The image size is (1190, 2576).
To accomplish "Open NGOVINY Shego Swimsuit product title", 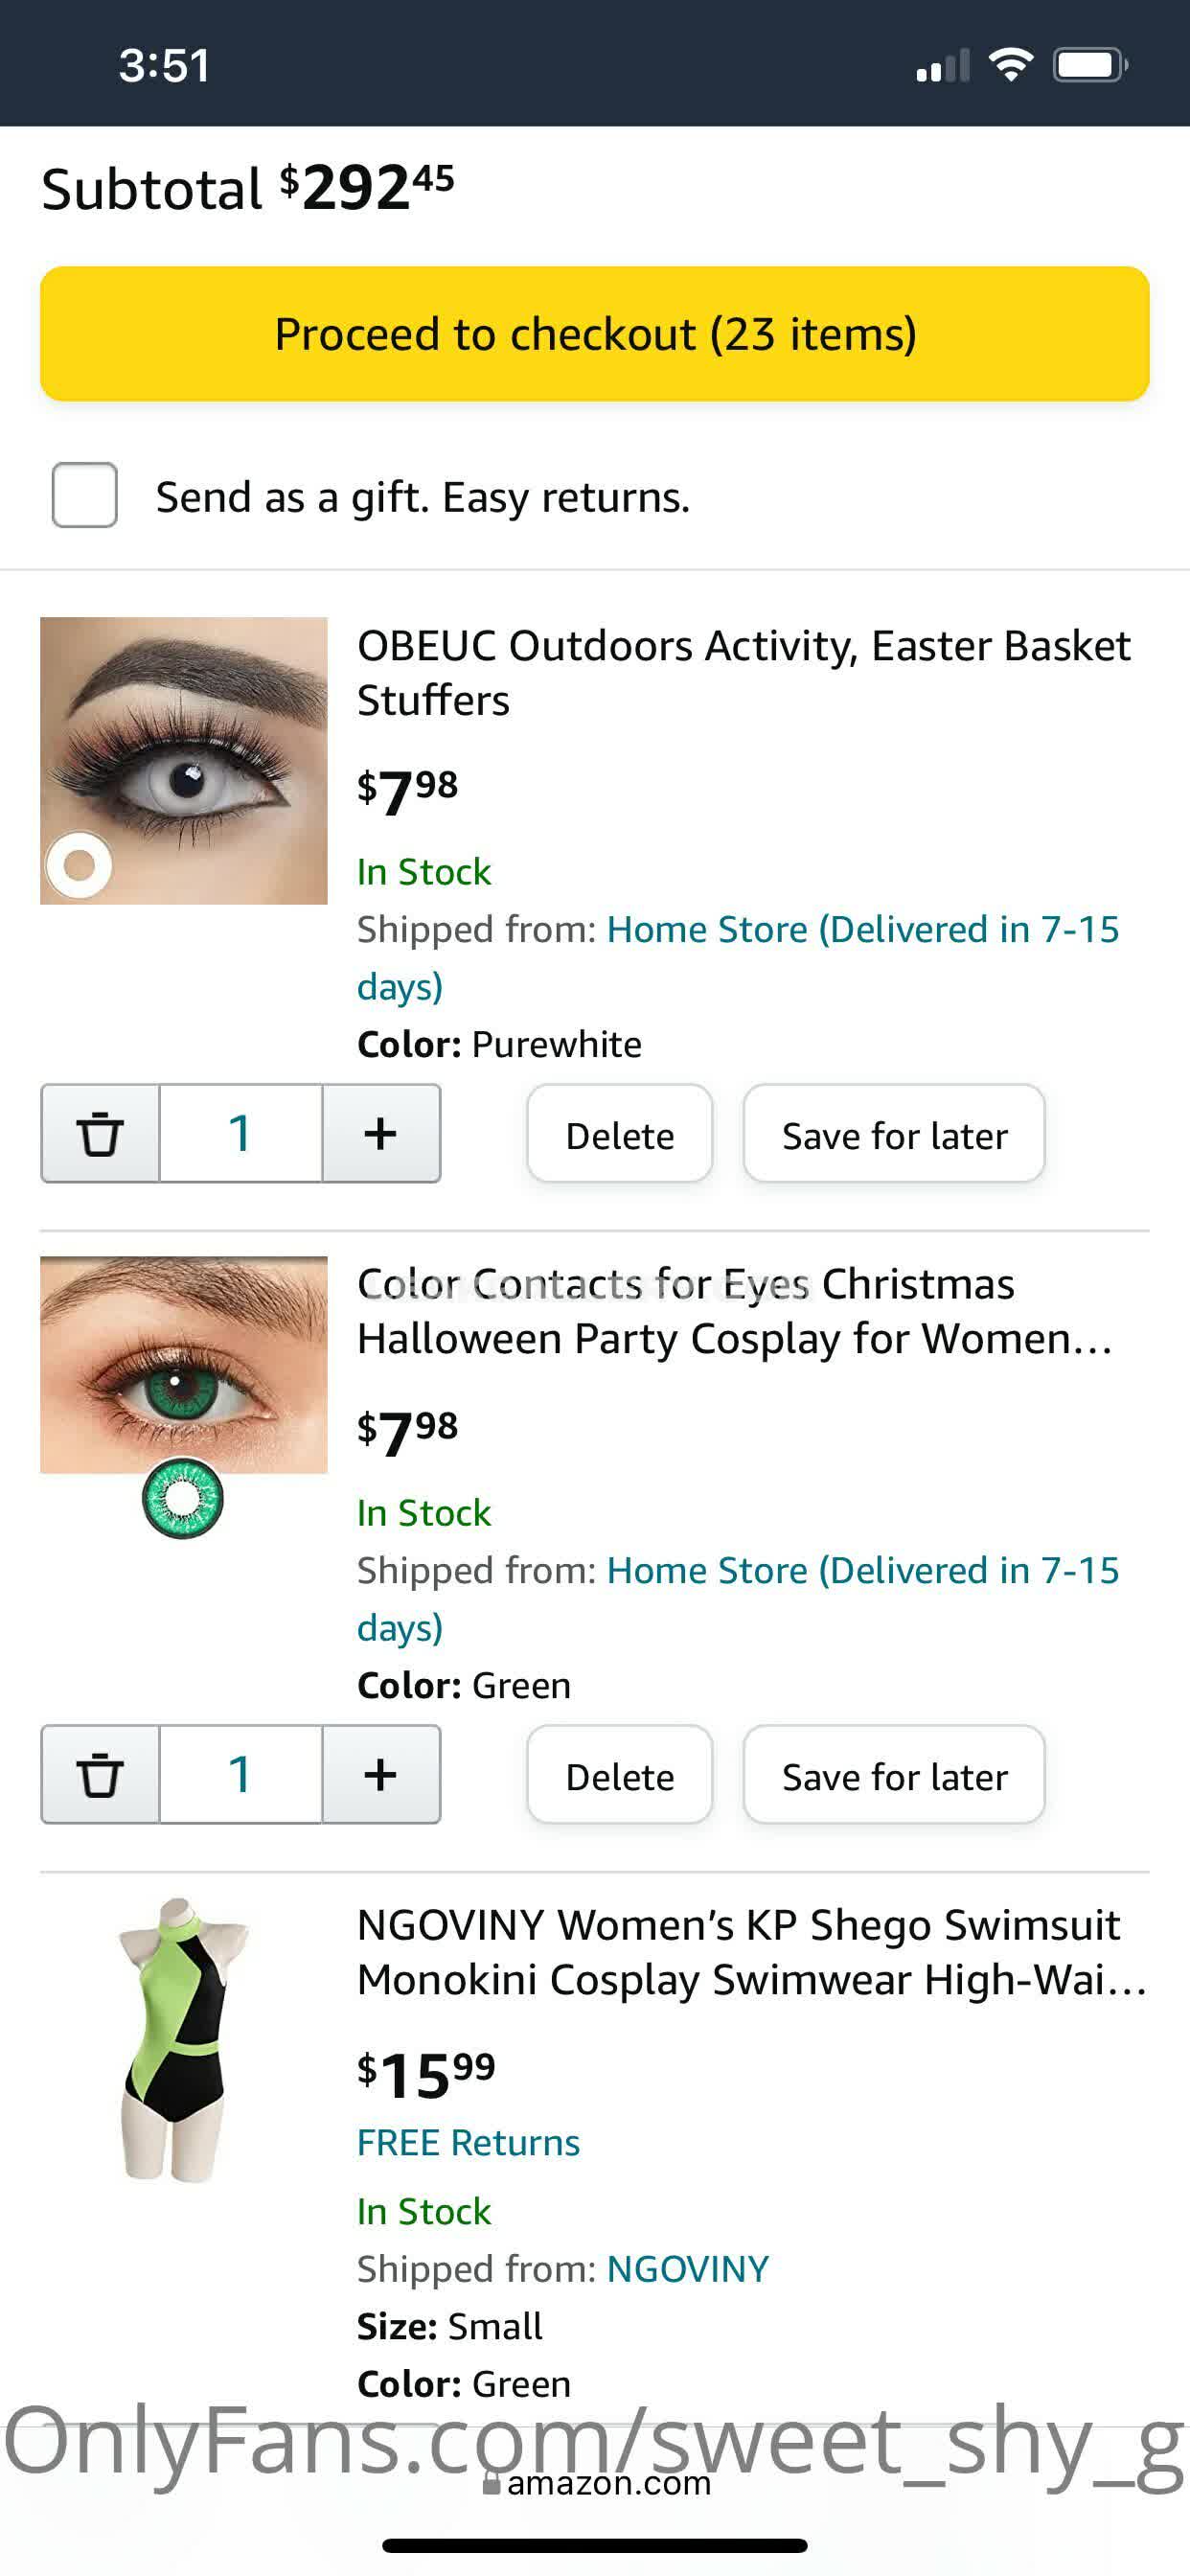I will pyautogui.click(x=750, y=1952).
